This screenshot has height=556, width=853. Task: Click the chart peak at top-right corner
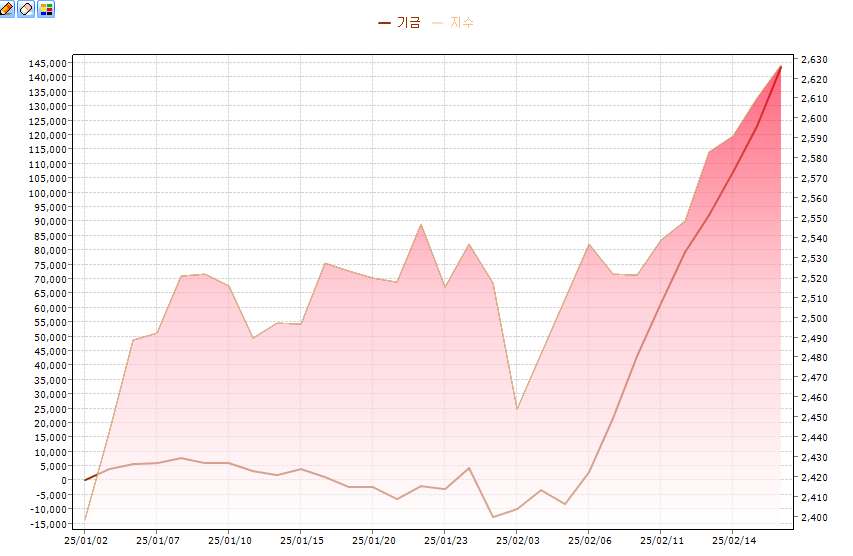click(x=780, y=66)
